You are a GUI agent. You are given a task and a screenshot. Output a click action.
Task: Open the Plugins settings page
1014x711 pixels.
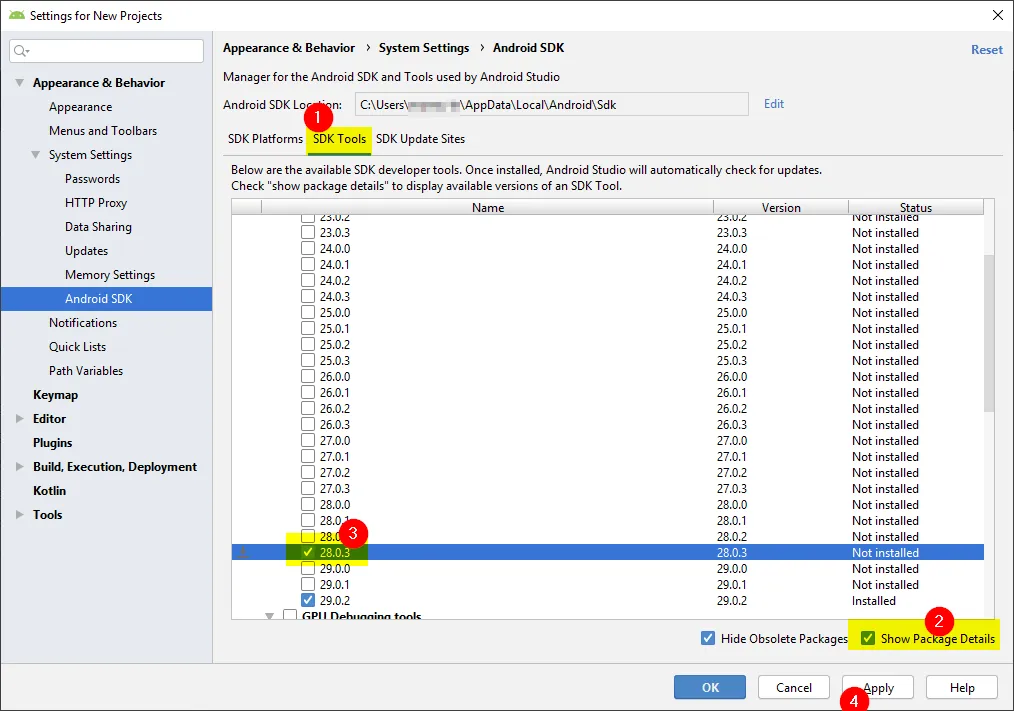tap(52, 443)
